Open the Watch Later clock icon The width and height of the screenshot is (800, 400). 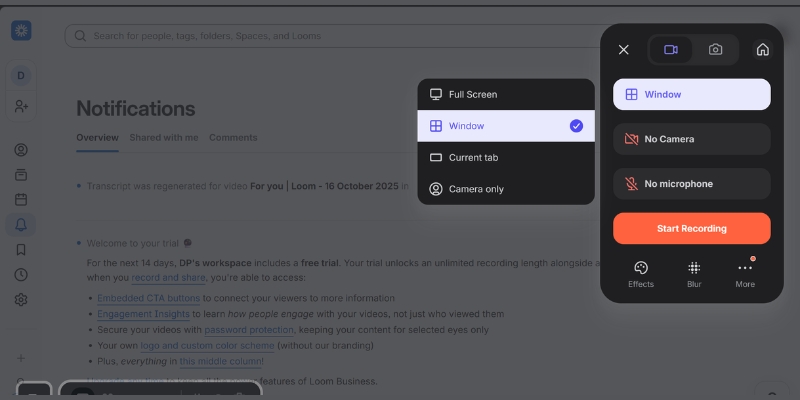pos(21,274)
